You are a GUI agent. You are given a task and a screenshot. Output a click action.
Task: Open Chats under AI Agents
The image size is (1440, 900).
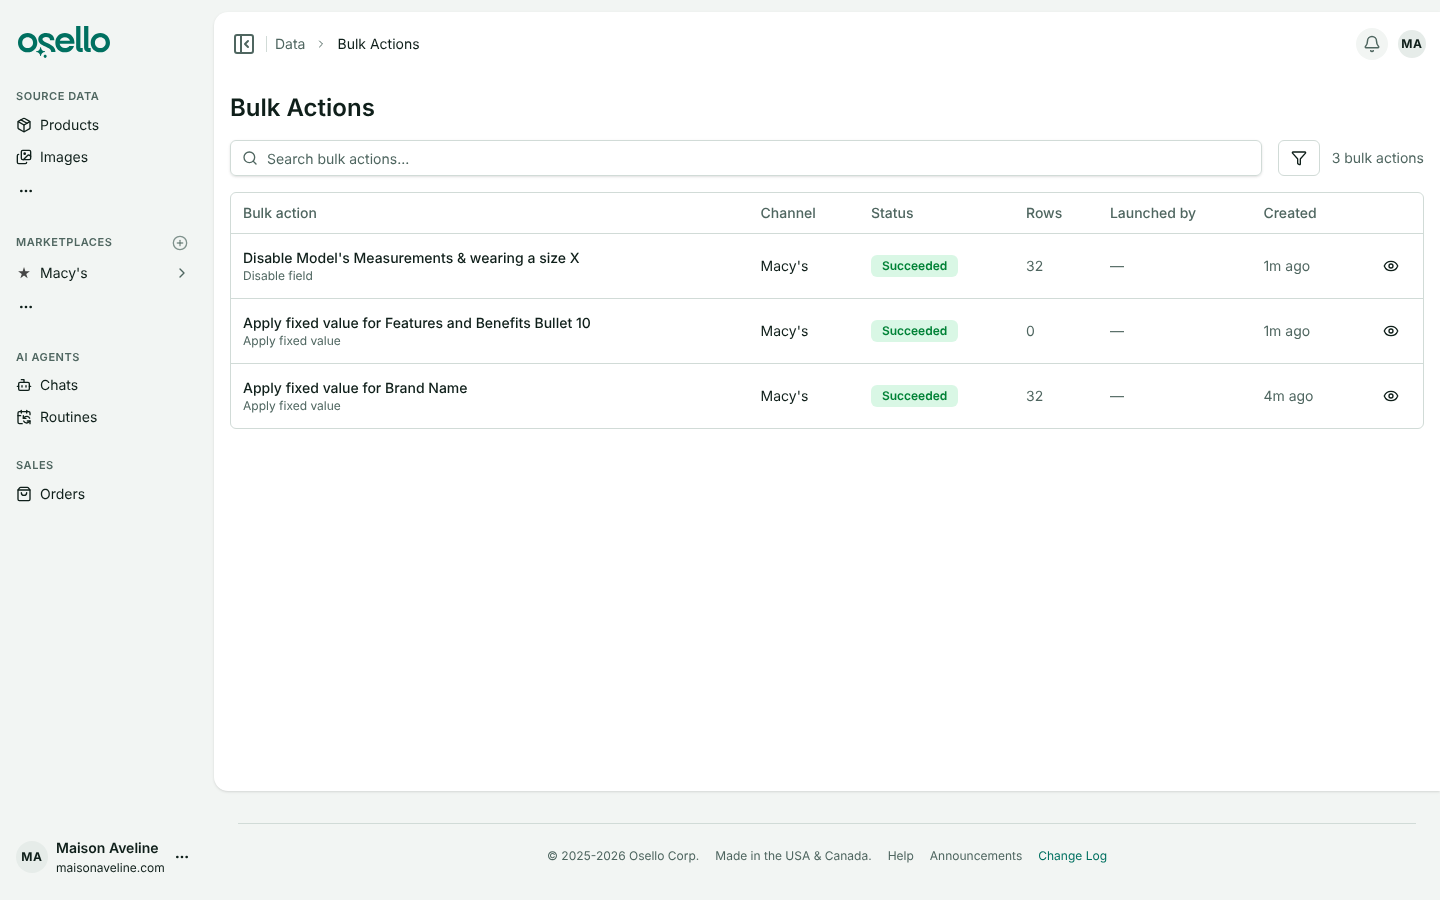click(x=59, y=385)
